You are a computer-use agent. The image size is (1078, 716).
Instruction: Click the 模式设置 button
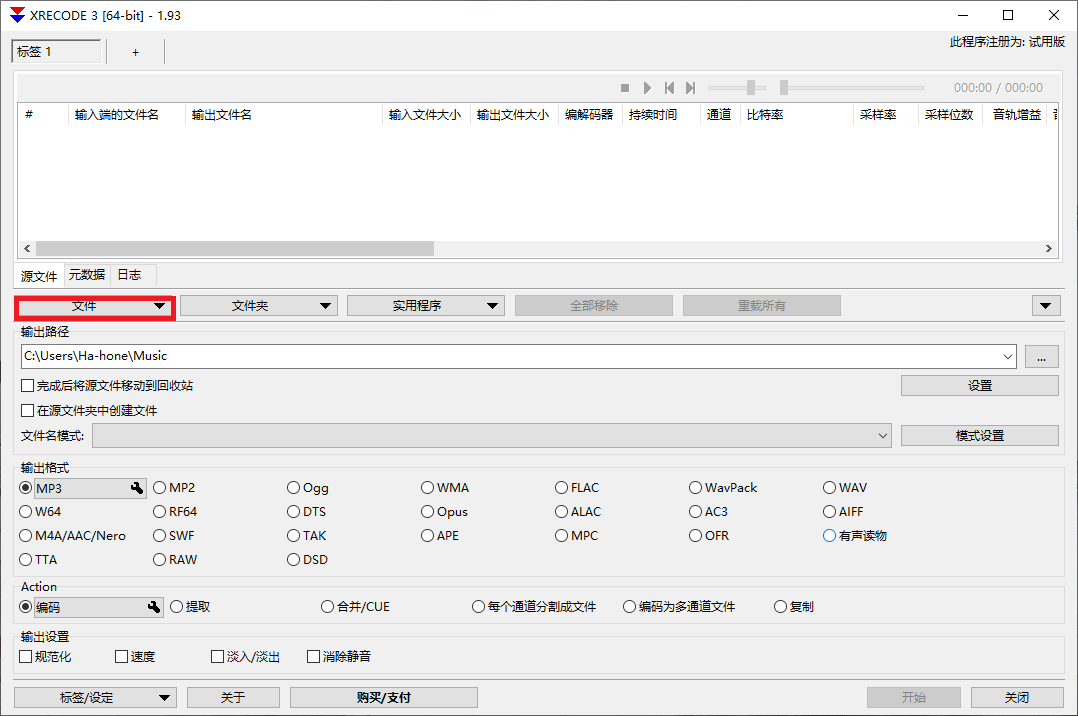tap(980, 435)
